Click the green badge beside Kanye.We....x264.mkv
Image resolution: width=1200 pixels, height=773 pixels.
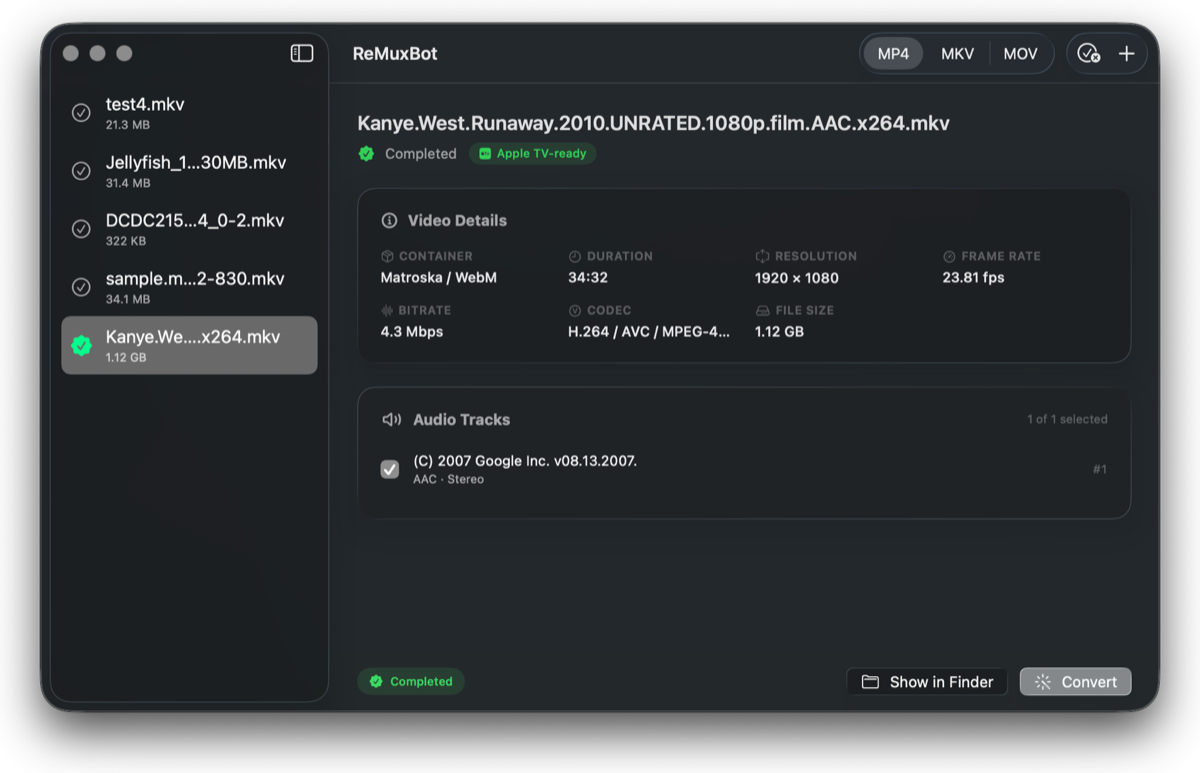pos(81,345)
